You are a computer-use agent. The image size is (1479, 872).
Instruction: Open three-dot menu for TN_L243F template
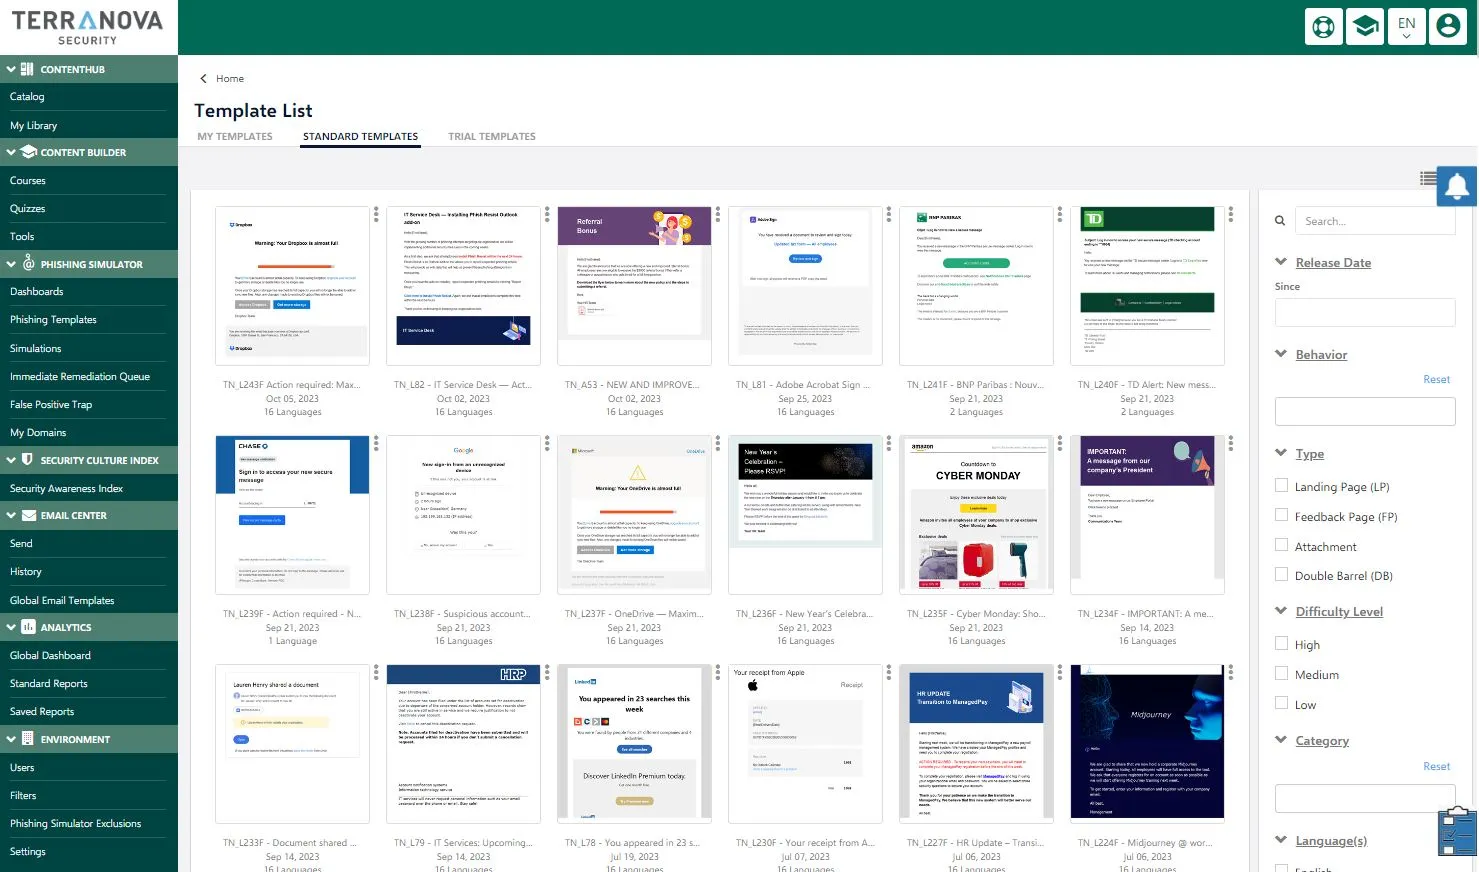376,214
